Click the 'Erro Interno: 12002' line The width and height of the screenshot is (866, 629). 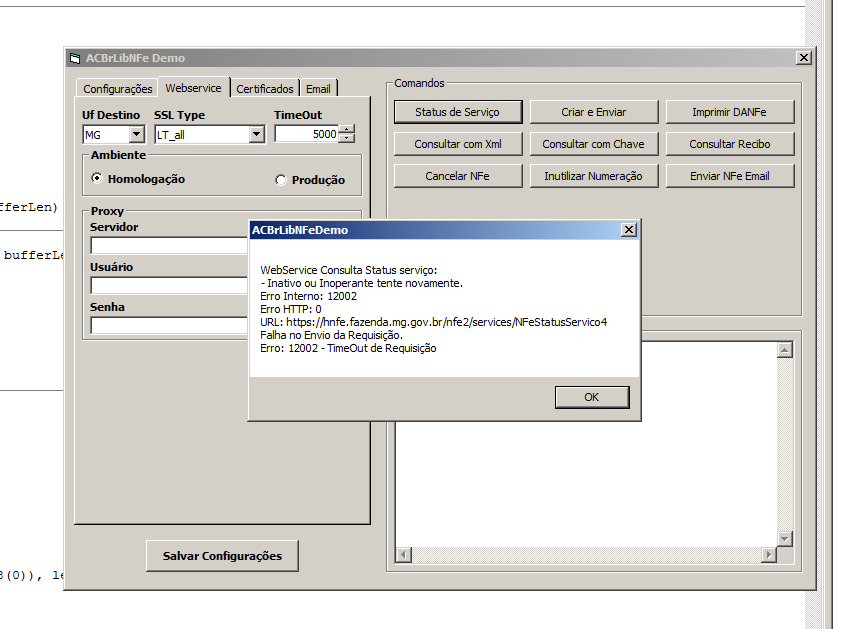309,296
